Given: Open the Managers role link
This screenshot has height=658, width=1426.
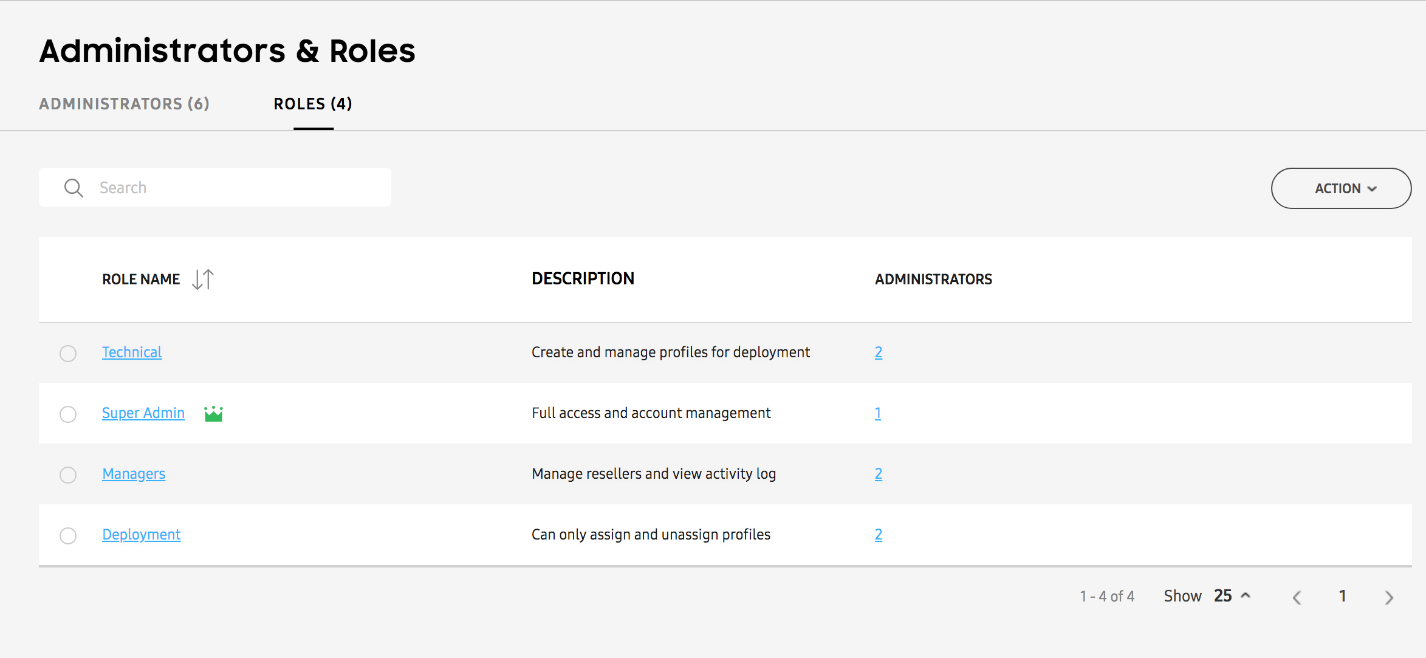Looking at the screenshot, I should [x=134, y=474].
